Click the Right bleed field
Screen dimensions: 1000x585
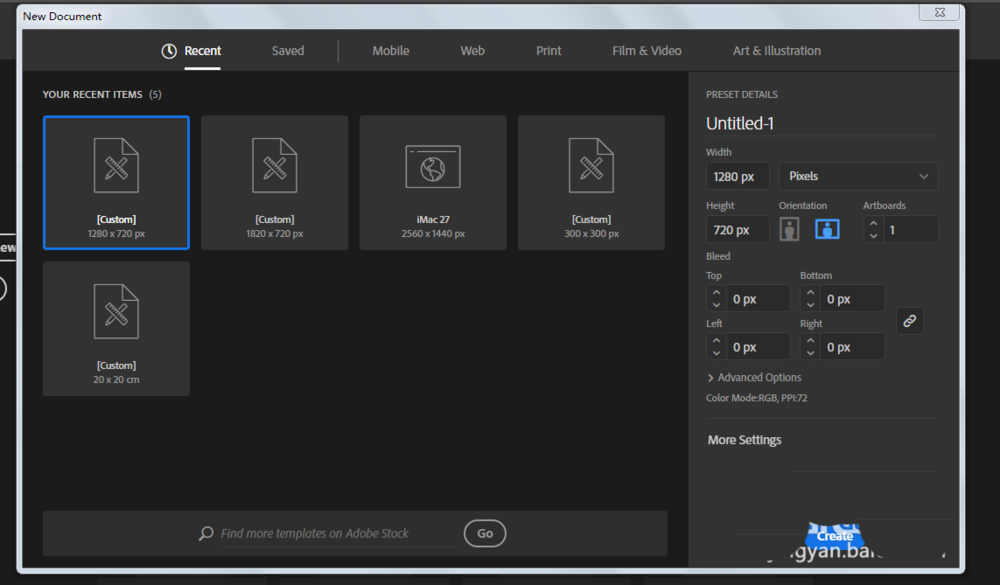tap(851, 347)
